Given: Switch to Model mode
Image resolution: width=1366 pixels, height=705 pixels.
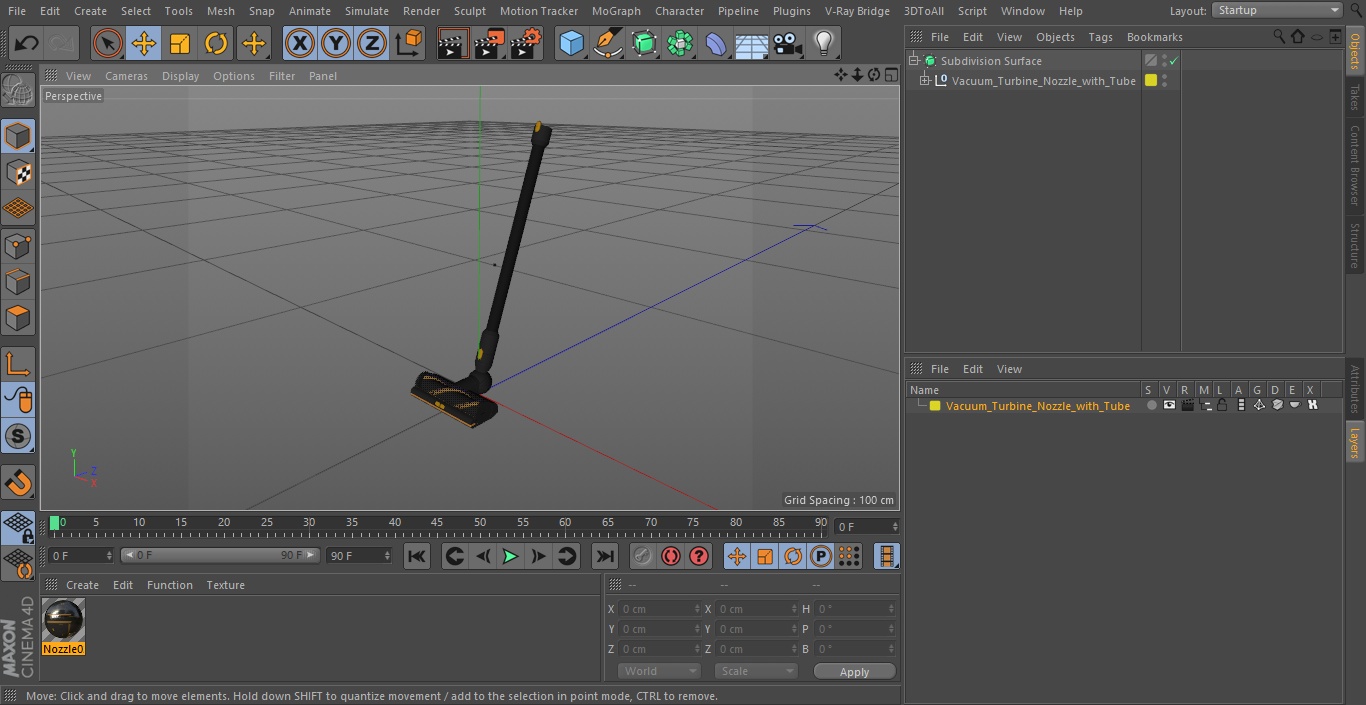Looking at the screenshot, I should 18,136.
